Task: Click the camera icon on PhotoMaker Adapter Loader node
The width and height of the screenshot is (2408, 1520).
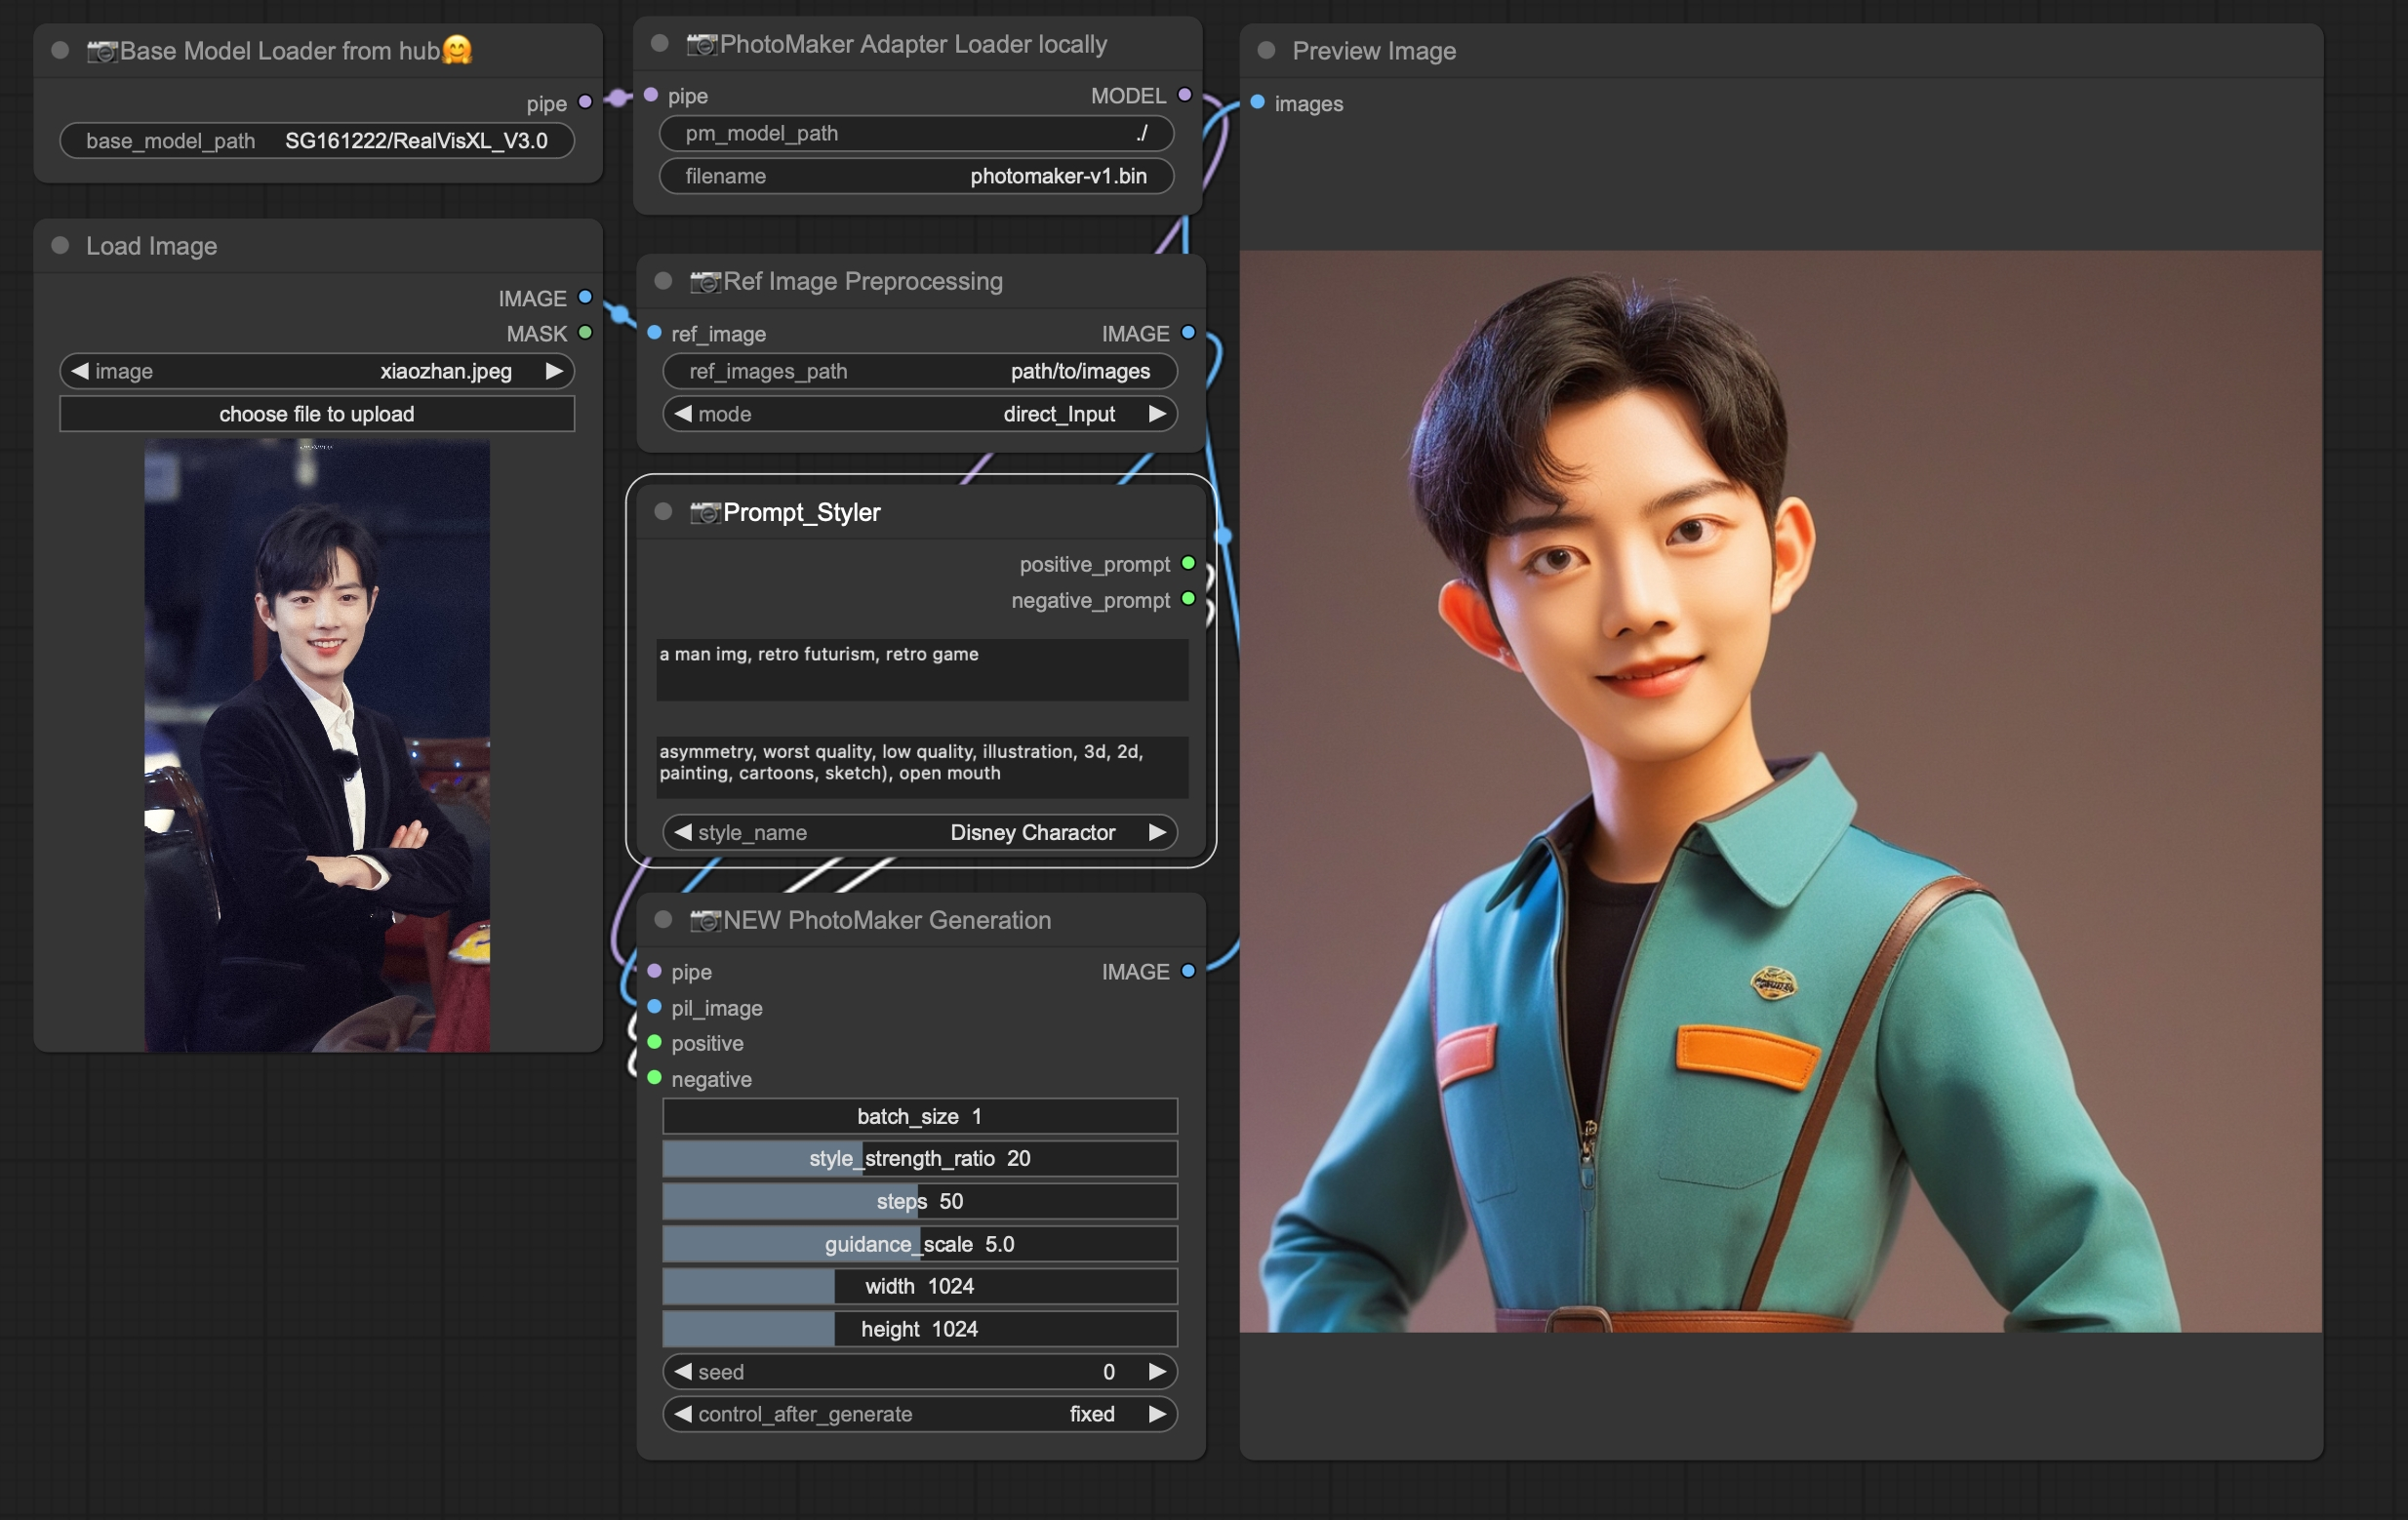Action: 704,44
